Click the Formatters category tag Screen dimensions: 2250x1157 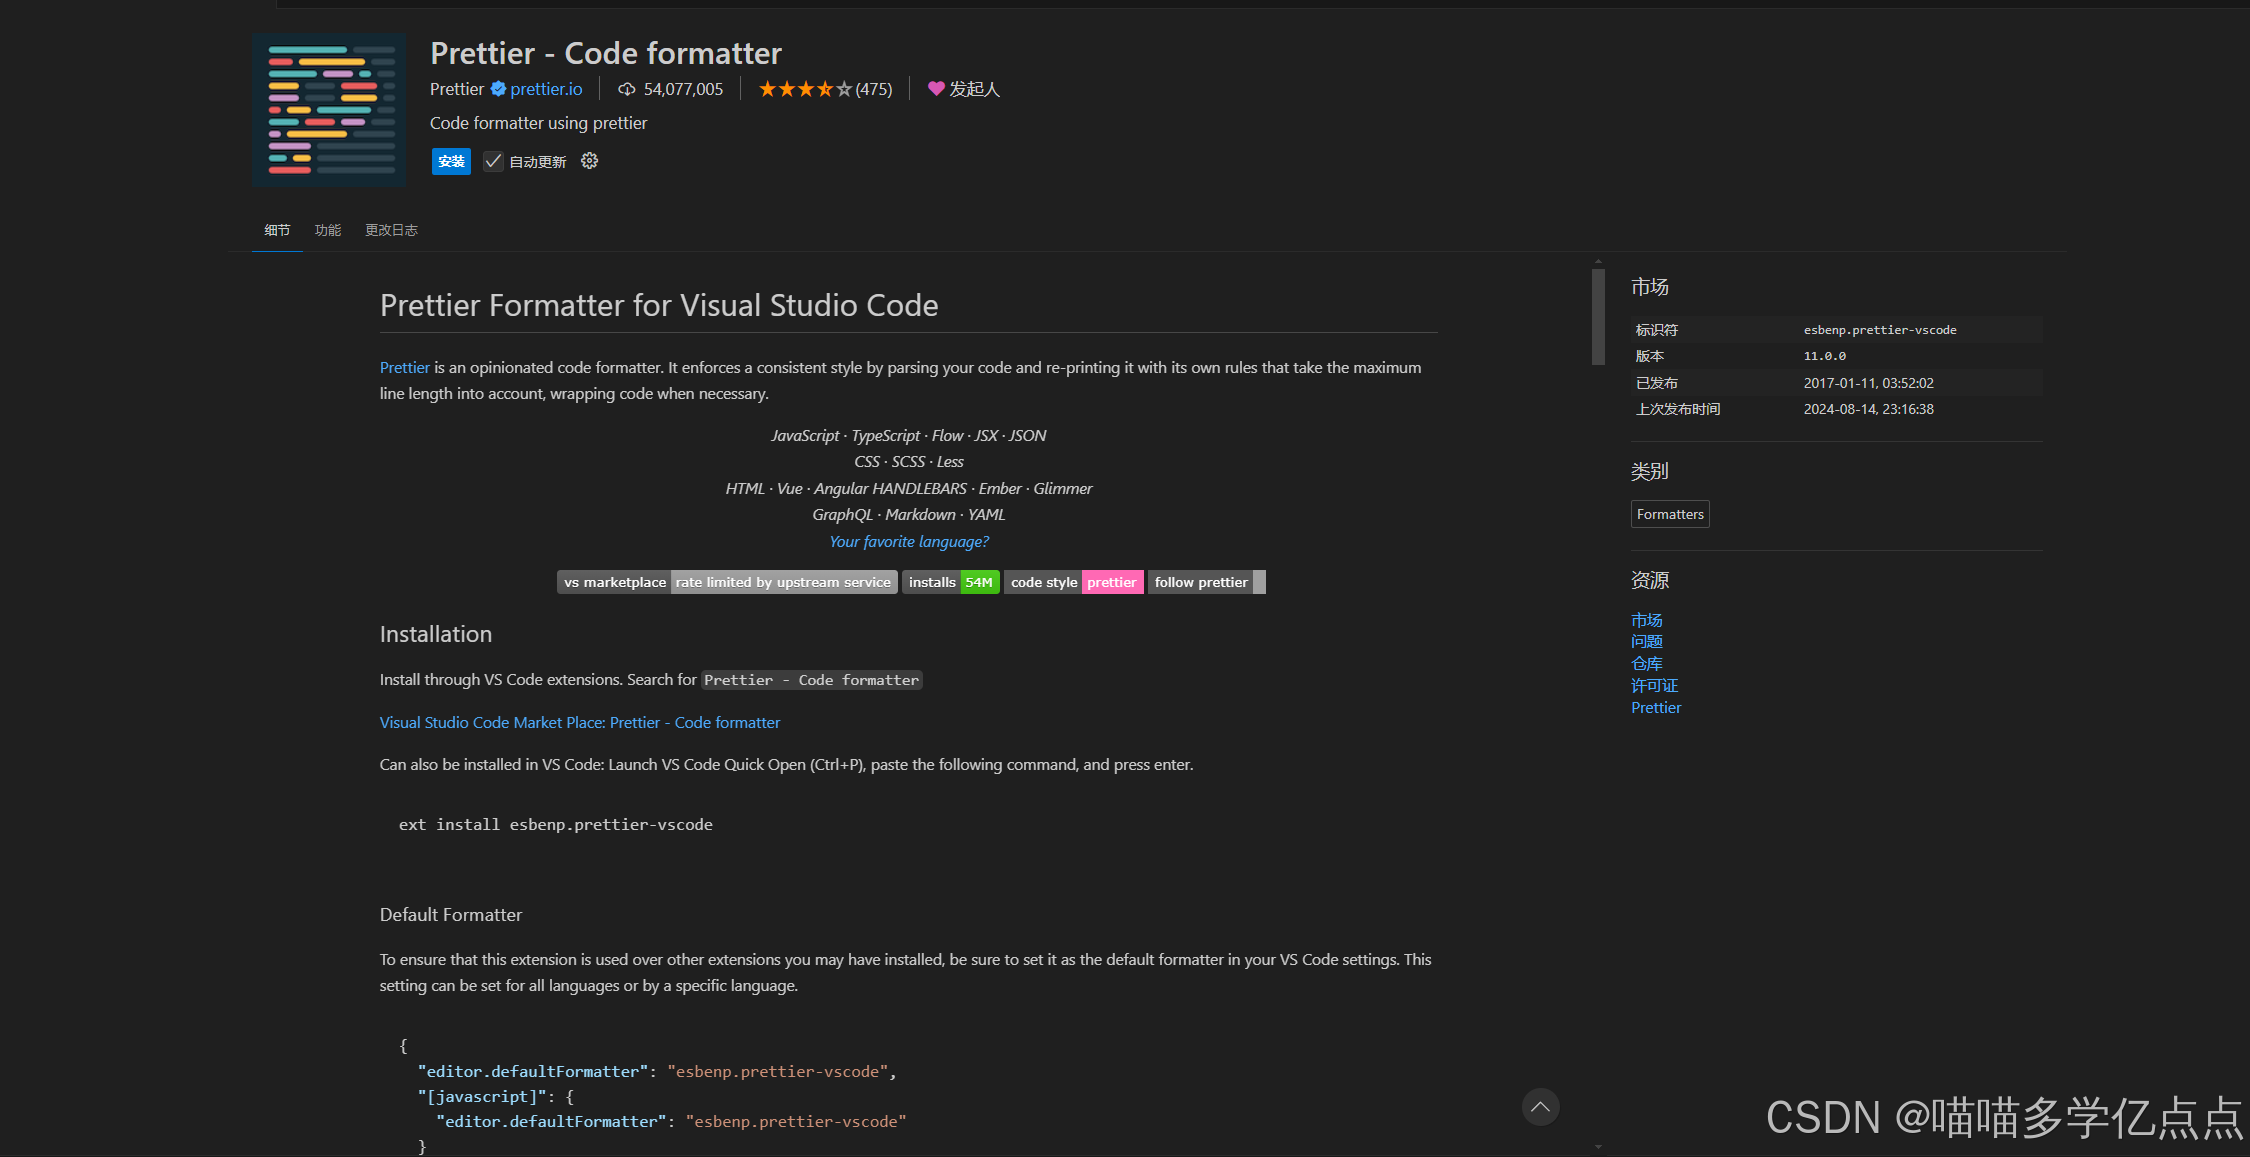(x=1670, y=514)
